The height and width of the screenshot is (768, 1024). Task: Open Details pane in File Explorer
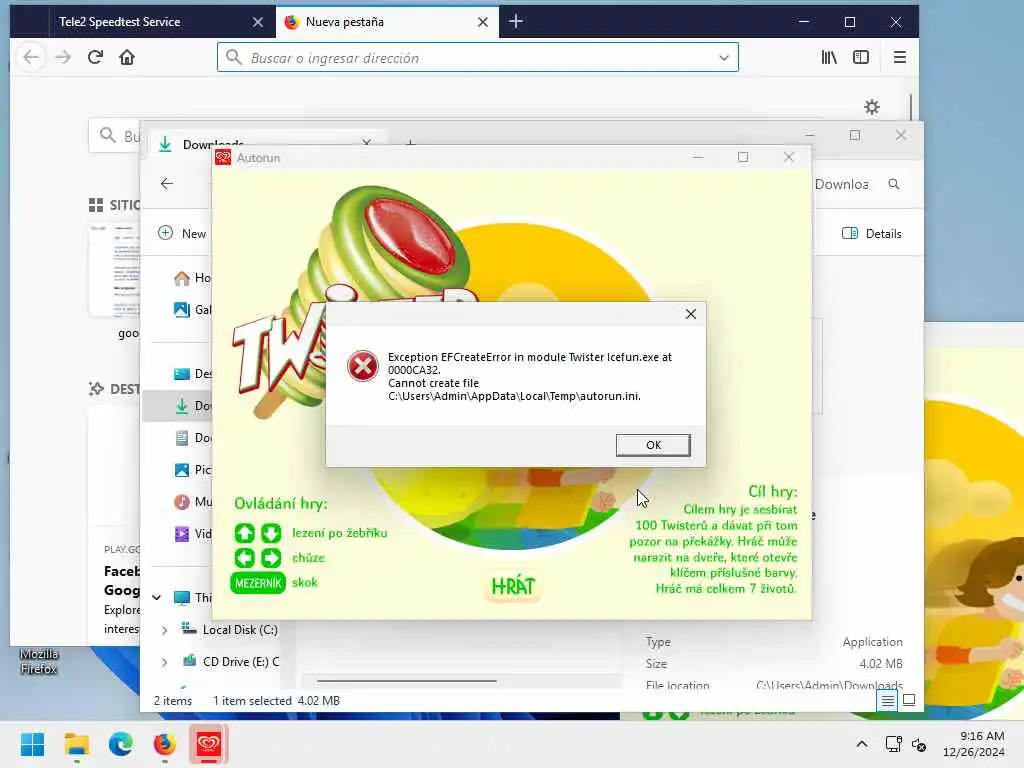(x=872, y=233)
